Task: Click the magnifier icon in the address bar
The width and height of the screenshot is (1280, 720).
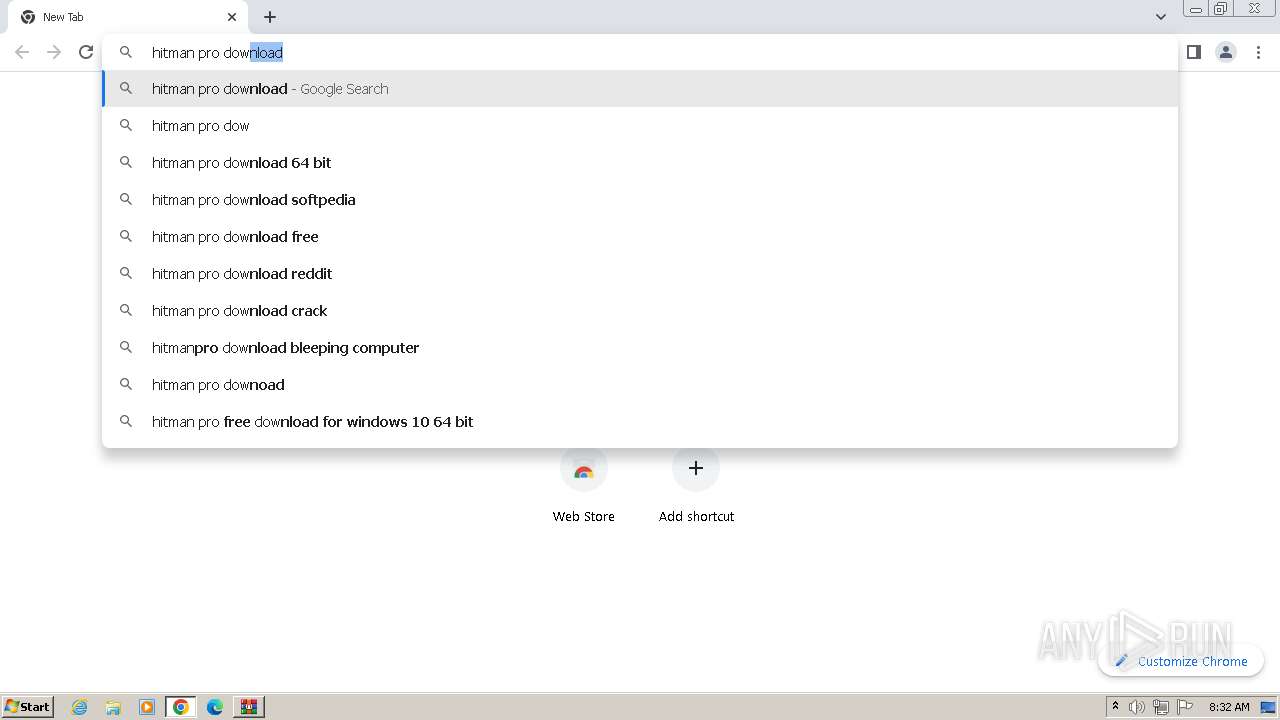Action: pyautogui.click(x=126, y=52)
